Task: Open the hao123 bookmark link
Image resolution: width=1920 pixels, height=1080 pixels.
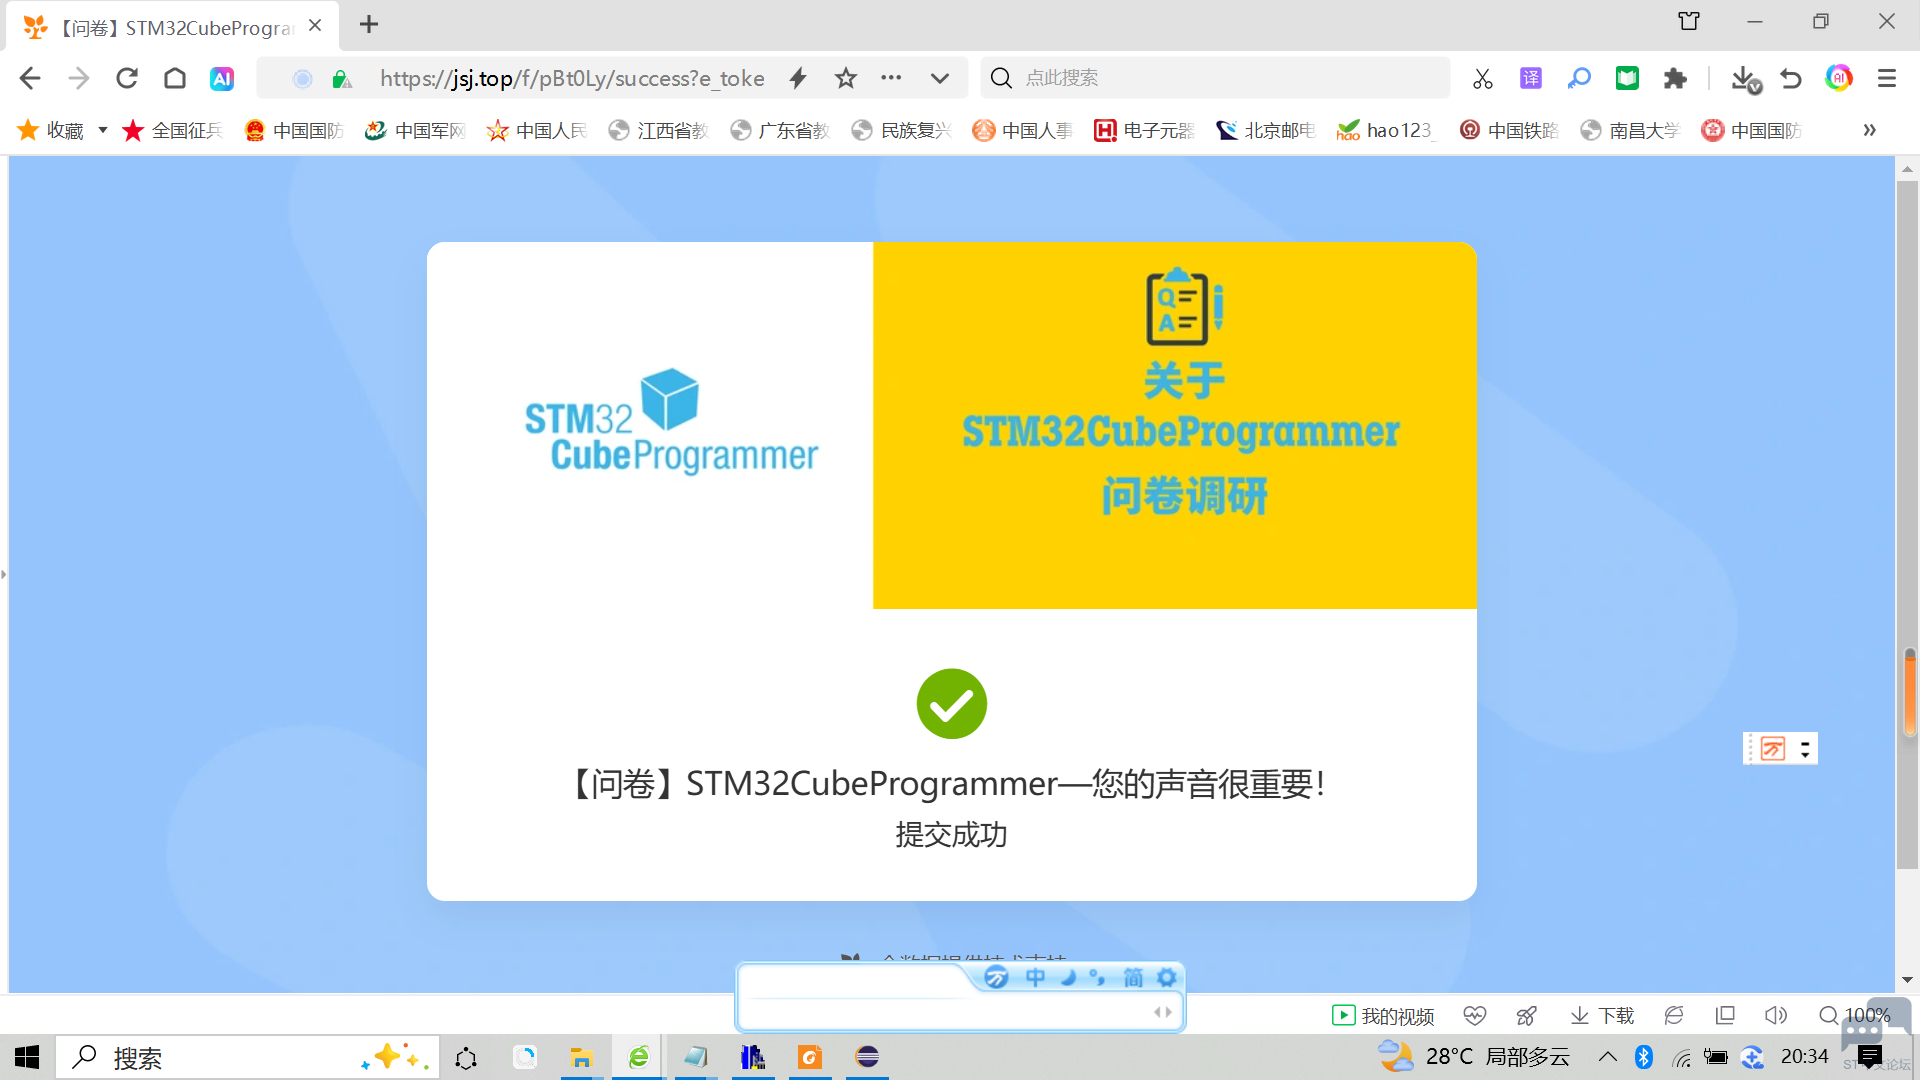Action: pos(1386,130)
